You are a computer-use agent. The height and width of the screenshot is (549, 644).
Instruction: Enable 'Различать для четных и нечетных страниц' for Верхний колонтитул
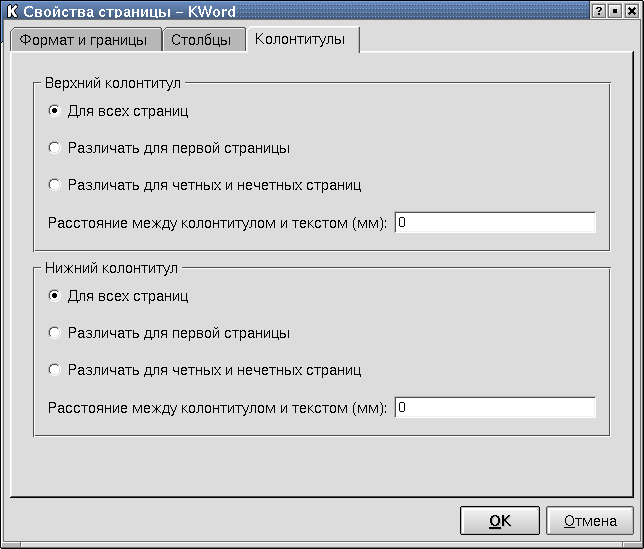tap(55, 185)
